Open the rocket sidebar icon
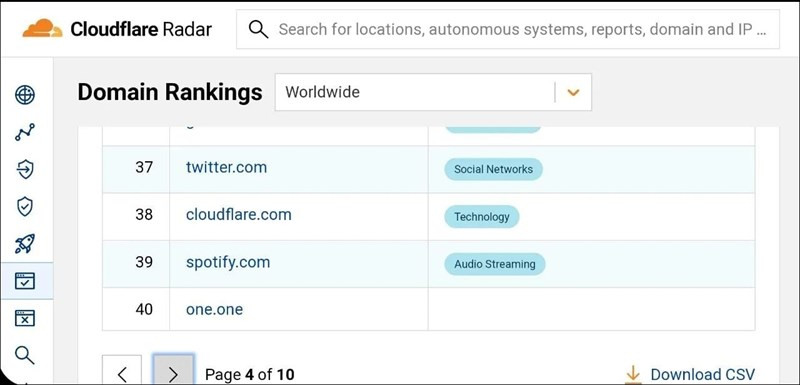Screen dimensions: 800x385 [25, 244]
